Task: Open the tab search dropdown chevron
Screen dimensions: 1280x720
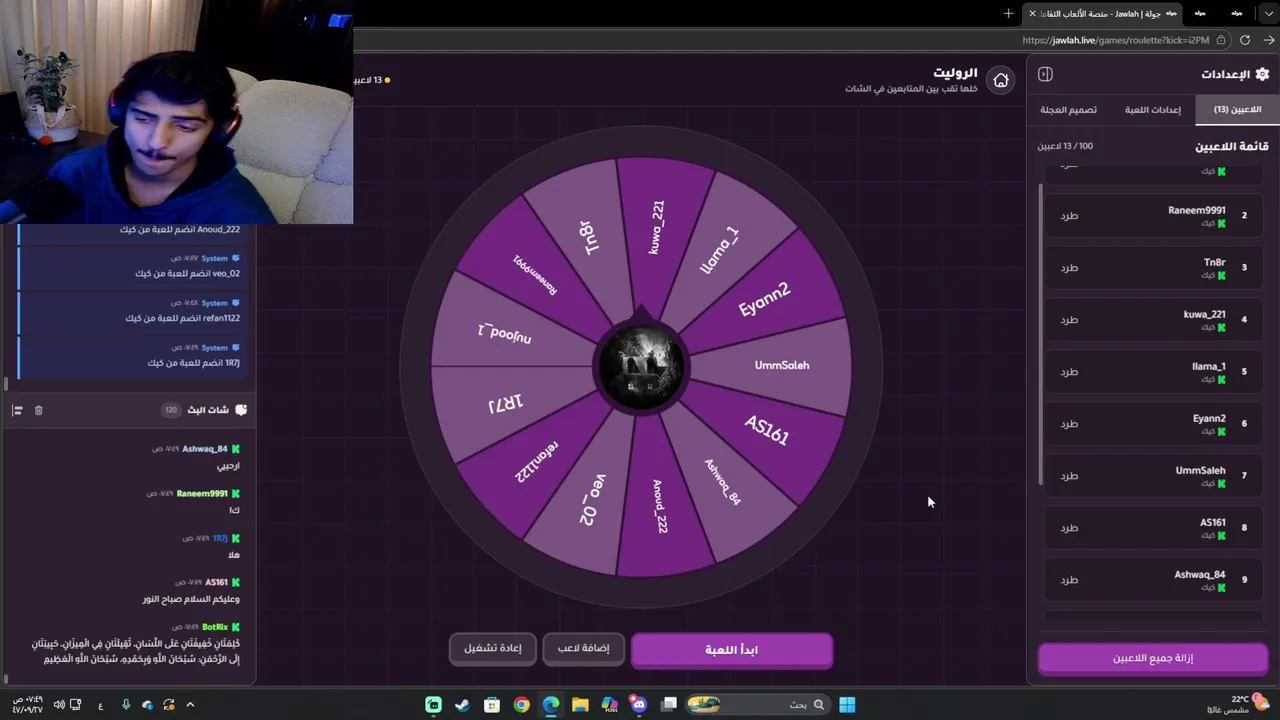Action: coord(1270,13)
